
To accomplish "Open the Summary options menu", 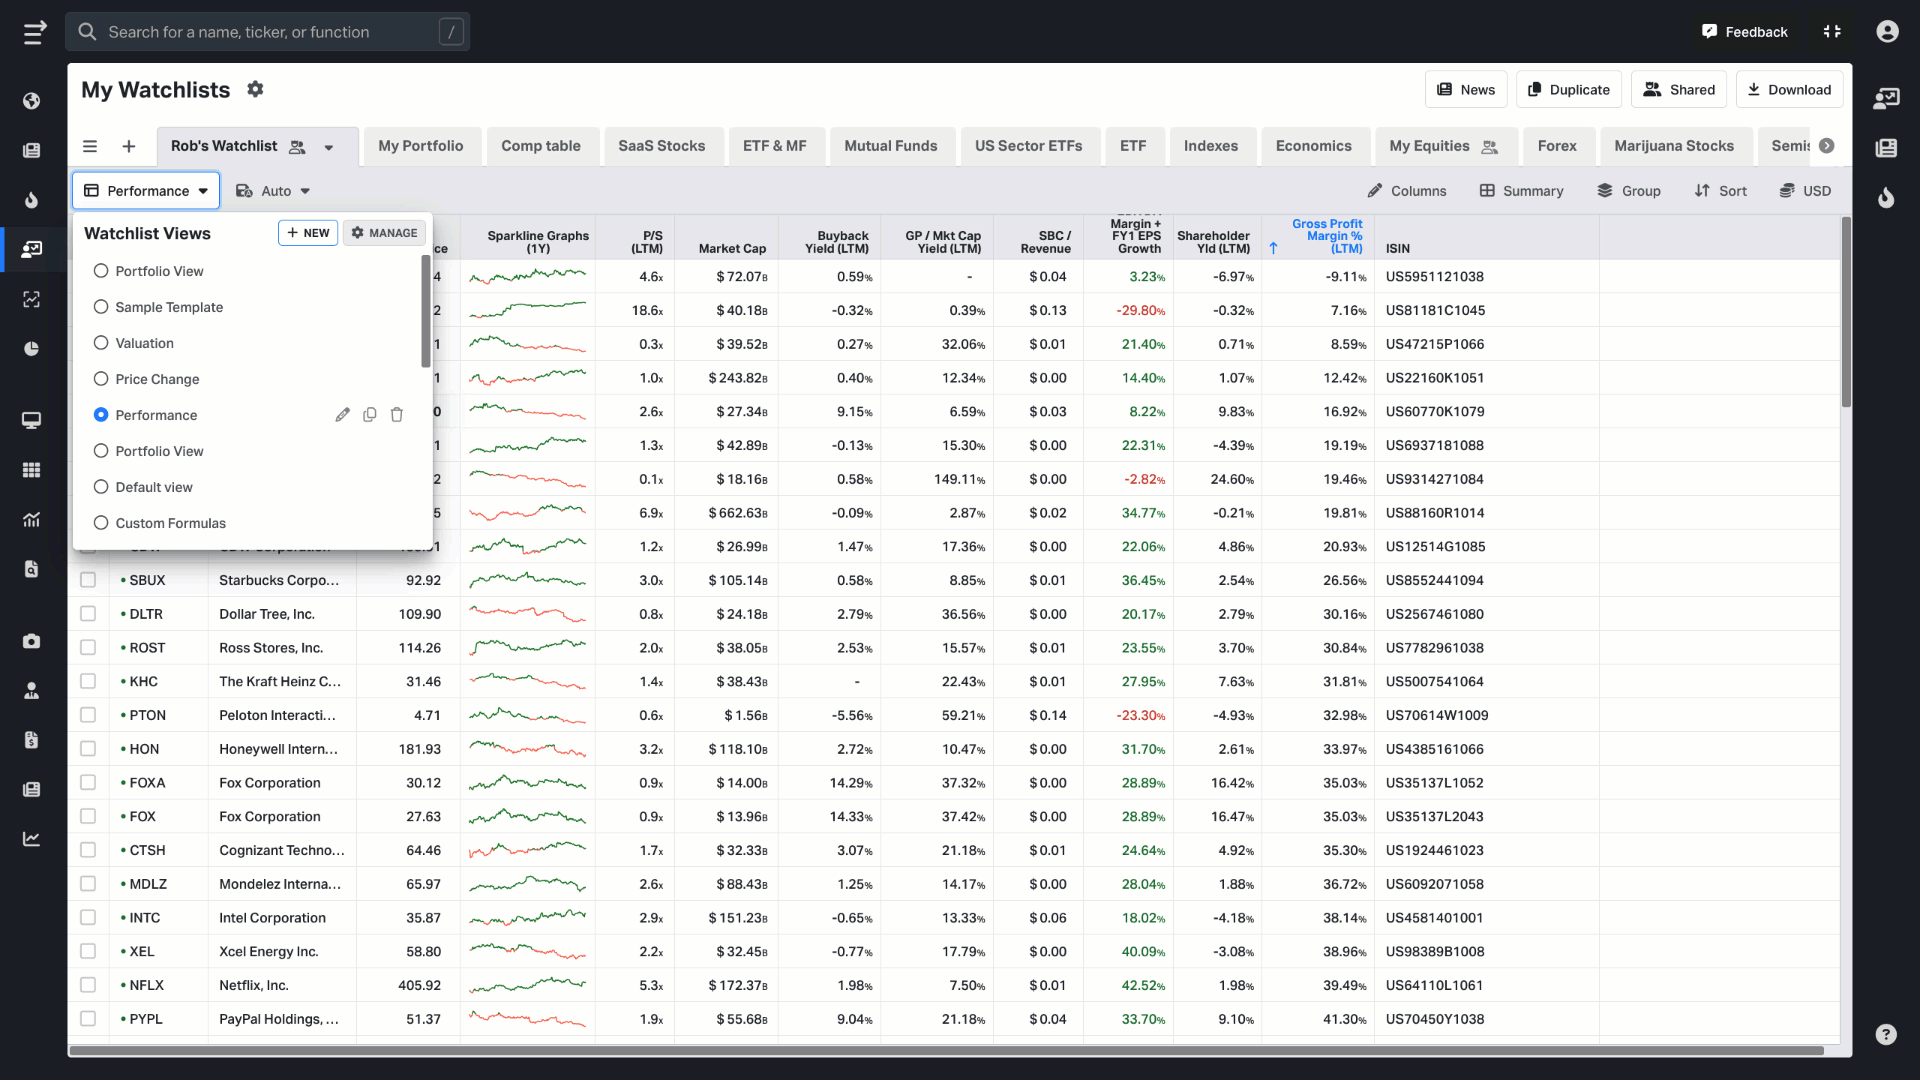I will point(1521,191).
